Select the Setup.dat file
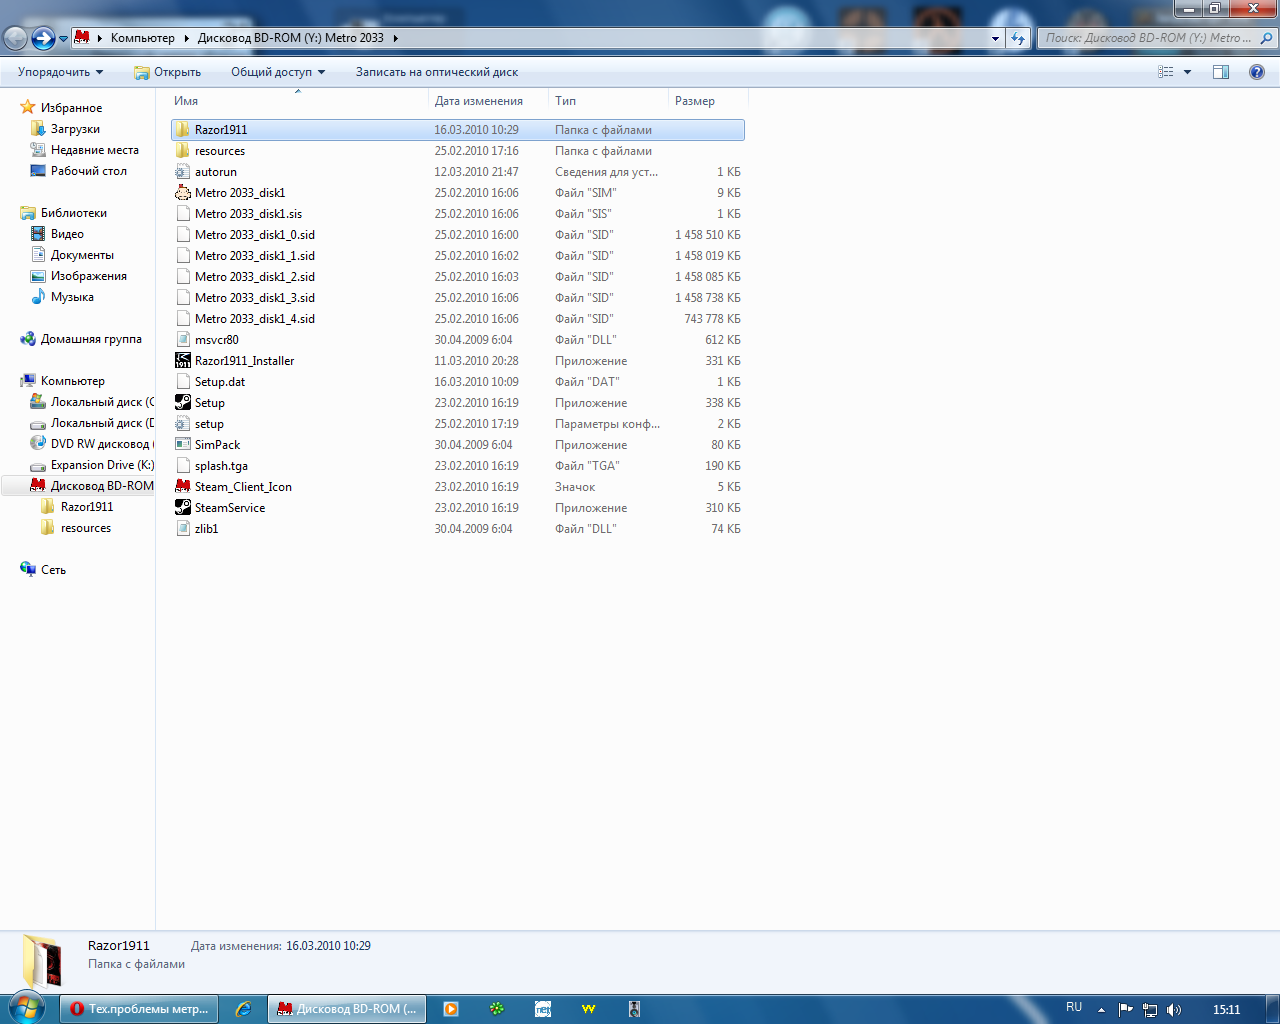Viewport: 1280px width, 1024px height. click(x=220, y=382)
